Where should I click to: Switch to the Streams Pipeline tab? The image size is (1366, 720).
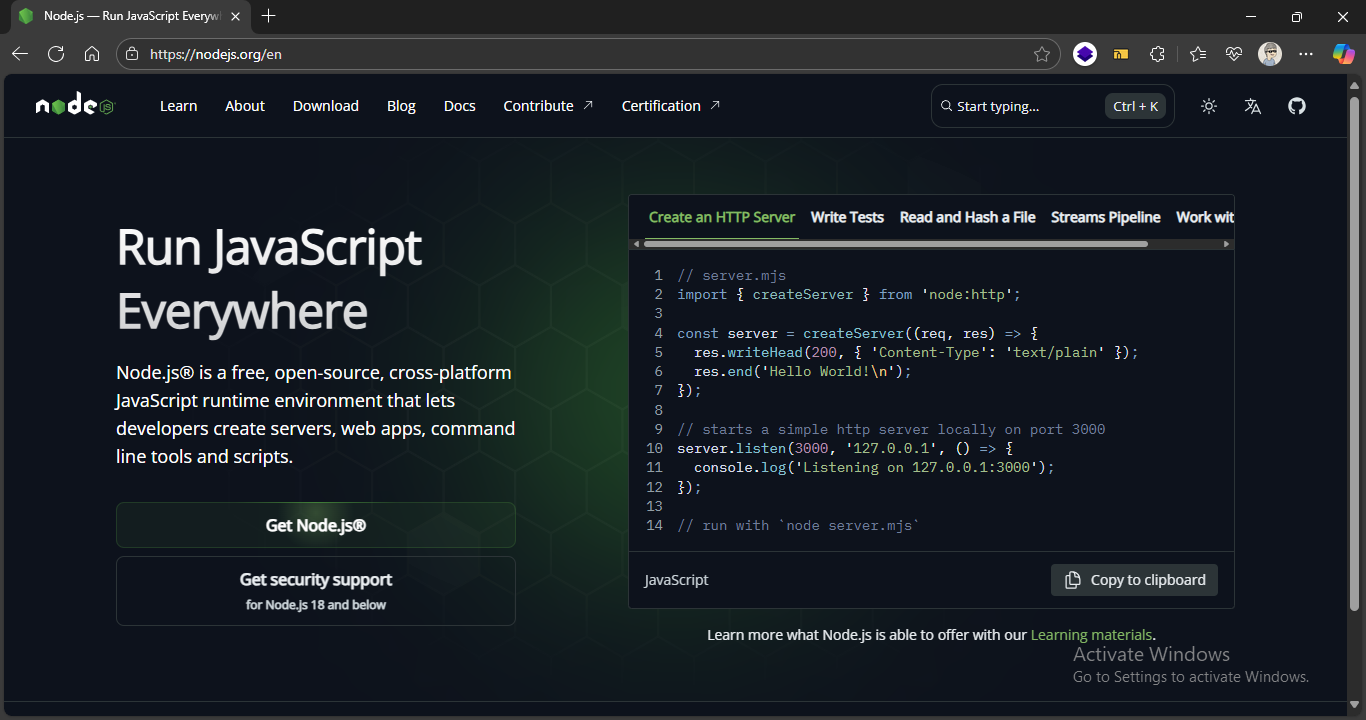tap(1105, 217)
